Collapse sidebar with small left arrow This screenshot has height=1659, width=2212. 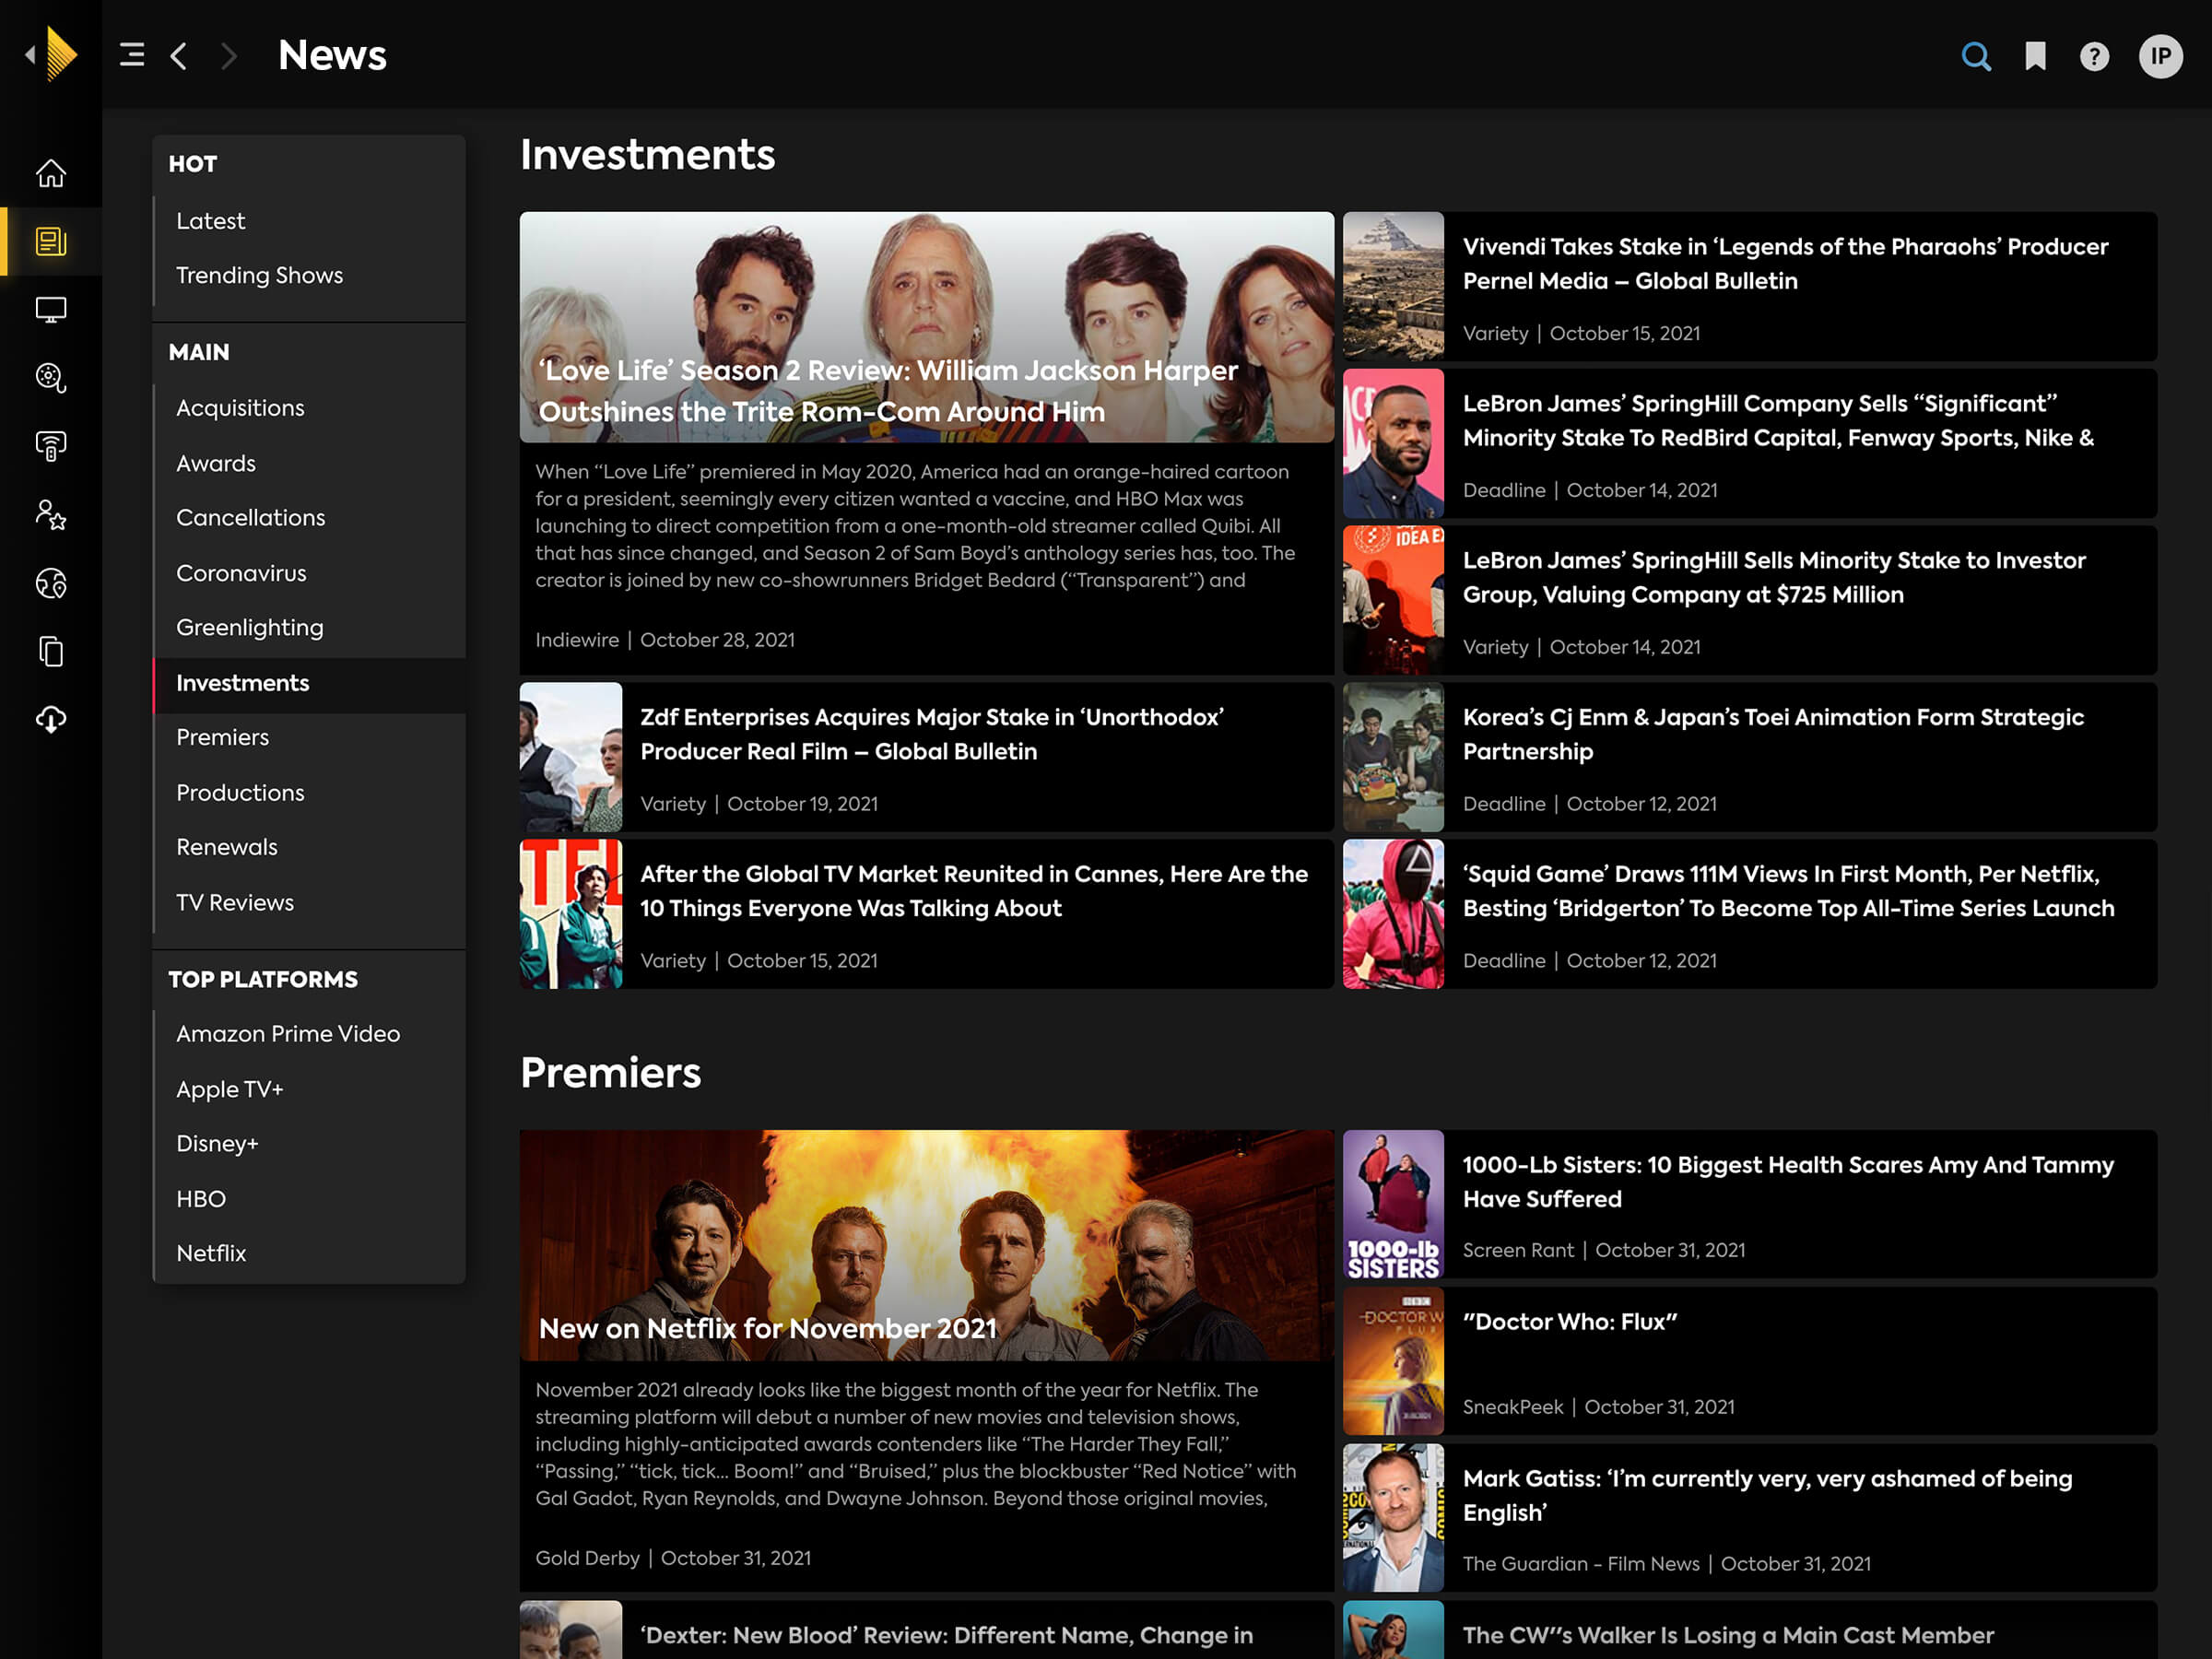[x=30, y=54]
